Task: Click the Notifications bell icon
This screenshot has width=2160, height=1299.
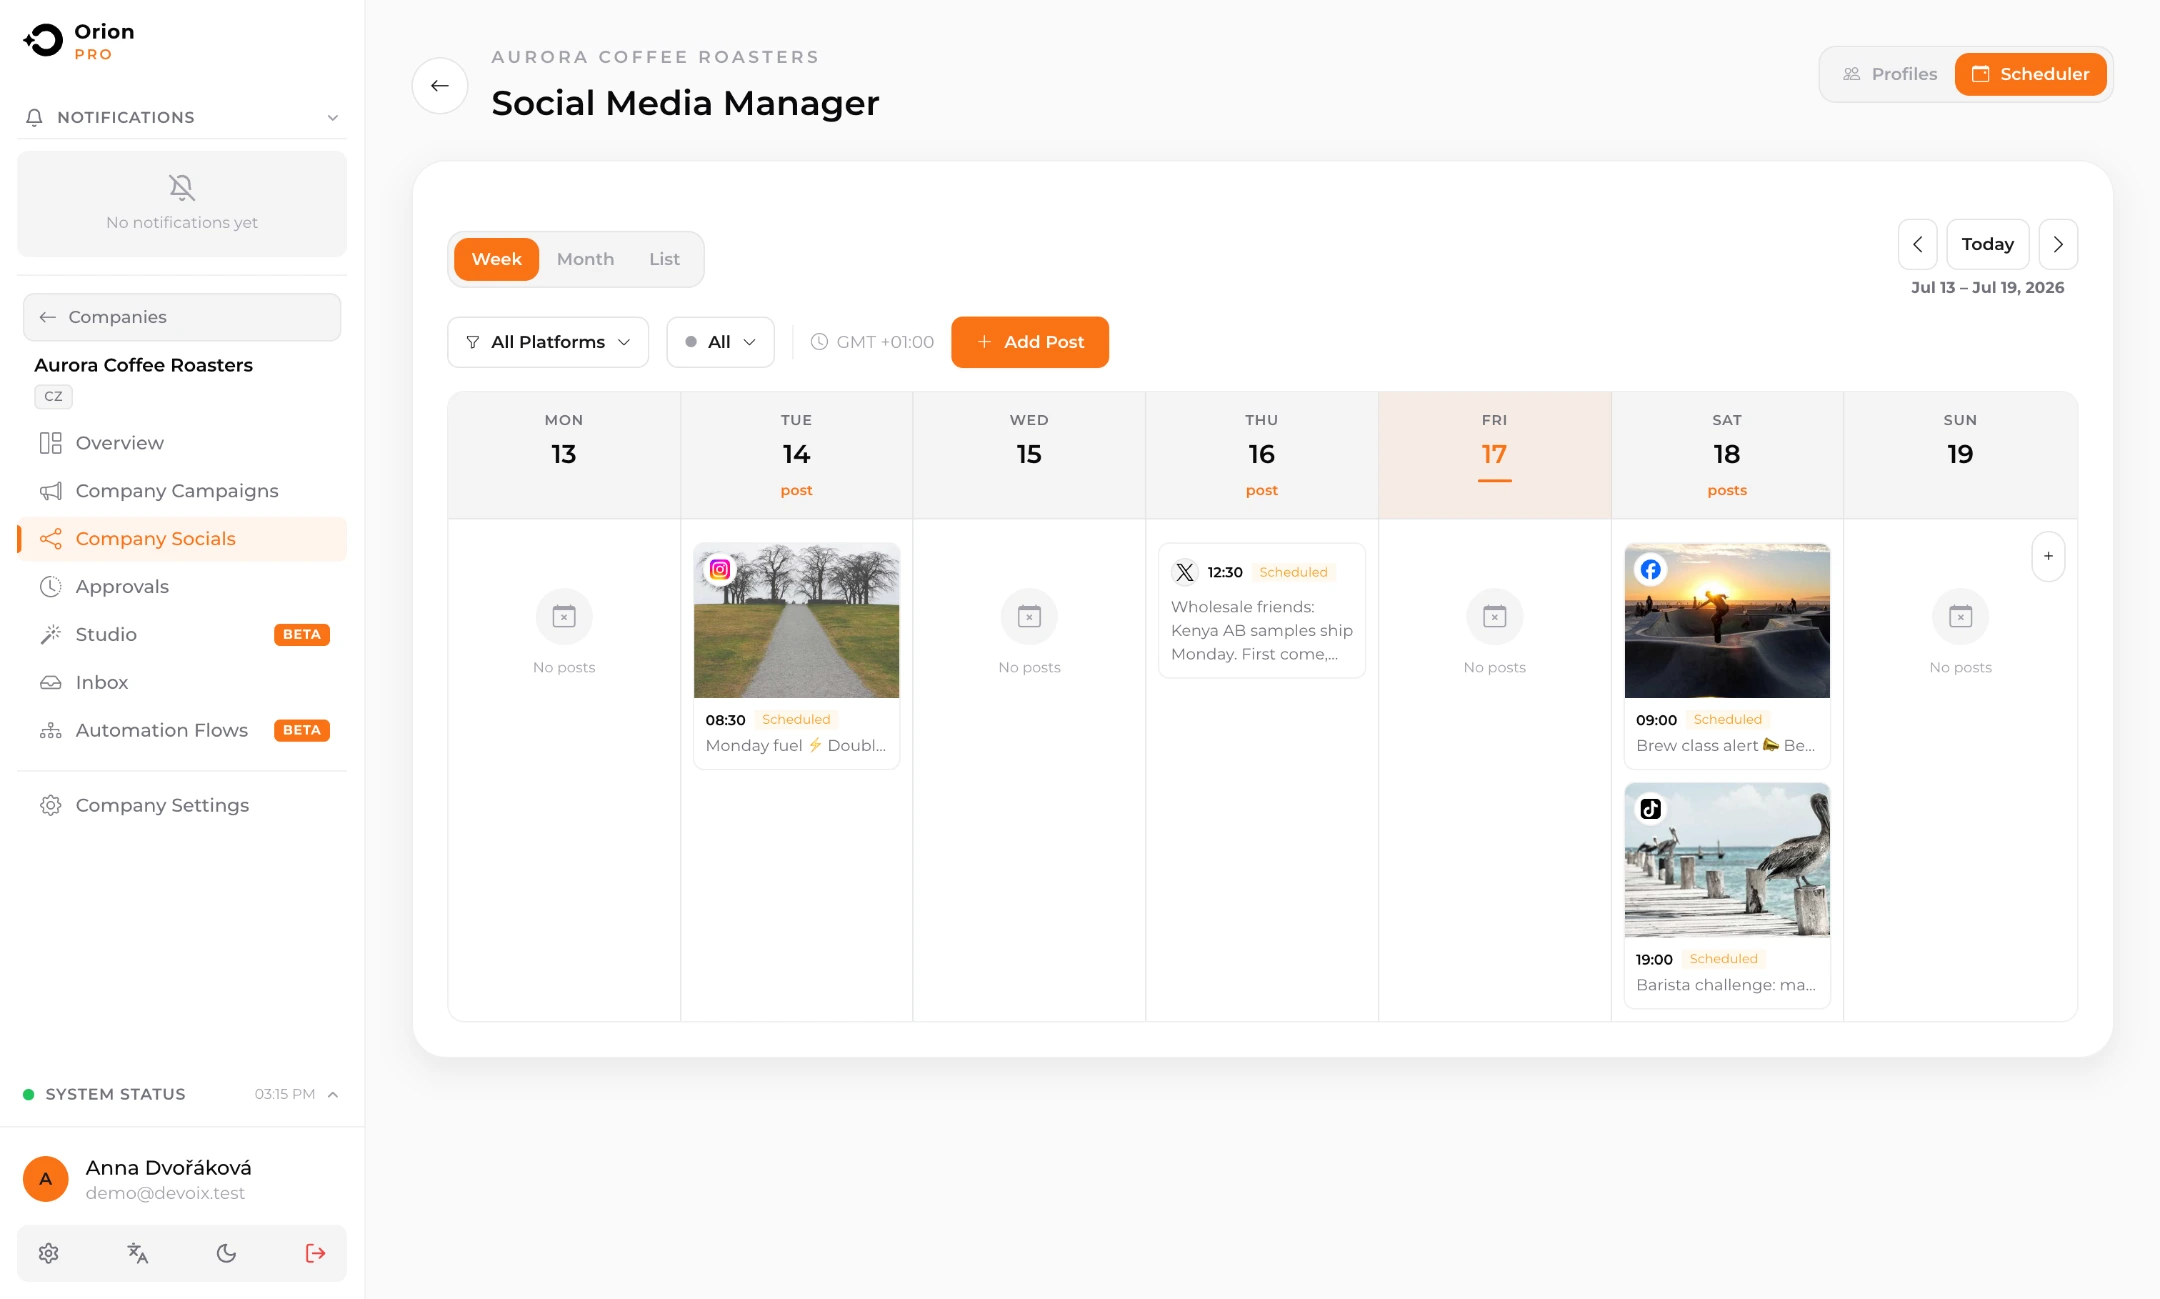Action: 34,117
